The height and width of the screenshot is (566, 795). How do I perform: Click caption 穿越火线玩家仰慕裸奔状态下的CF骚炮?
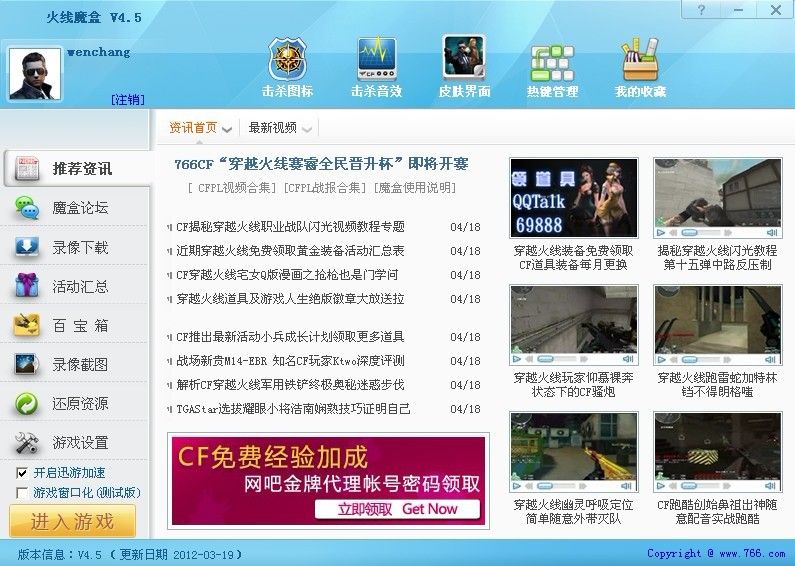[x=573, y=384]
